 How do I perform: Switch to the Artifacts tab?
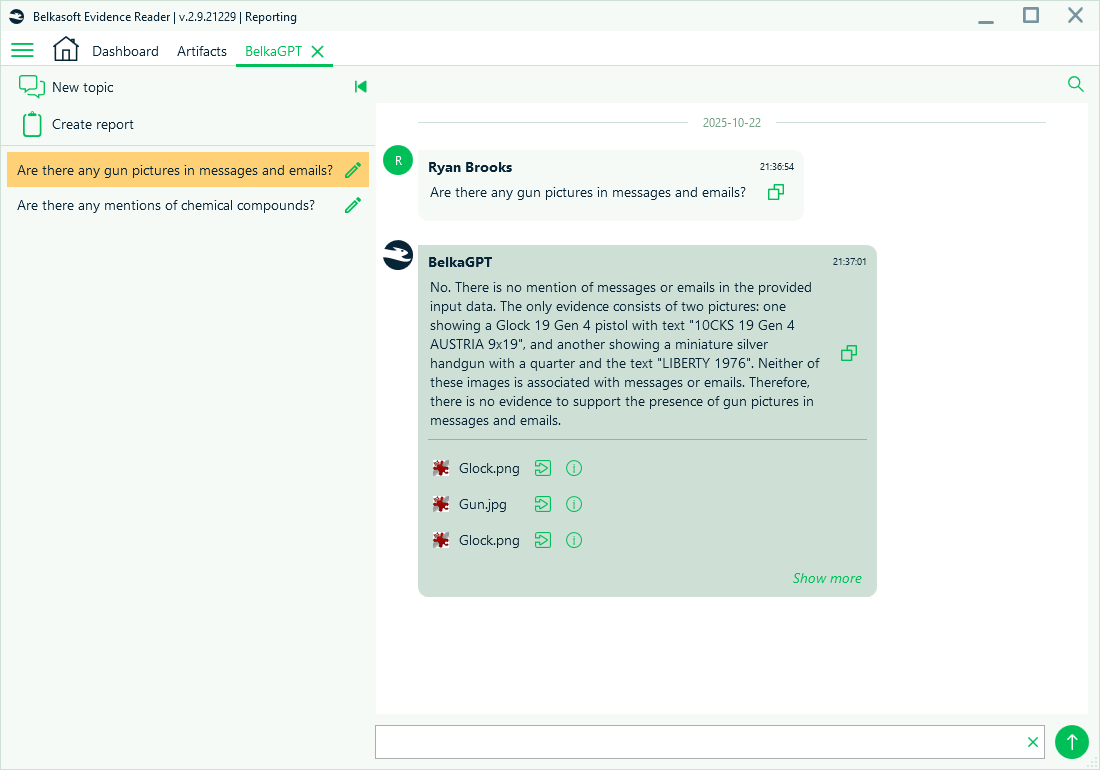pos(202,51)
